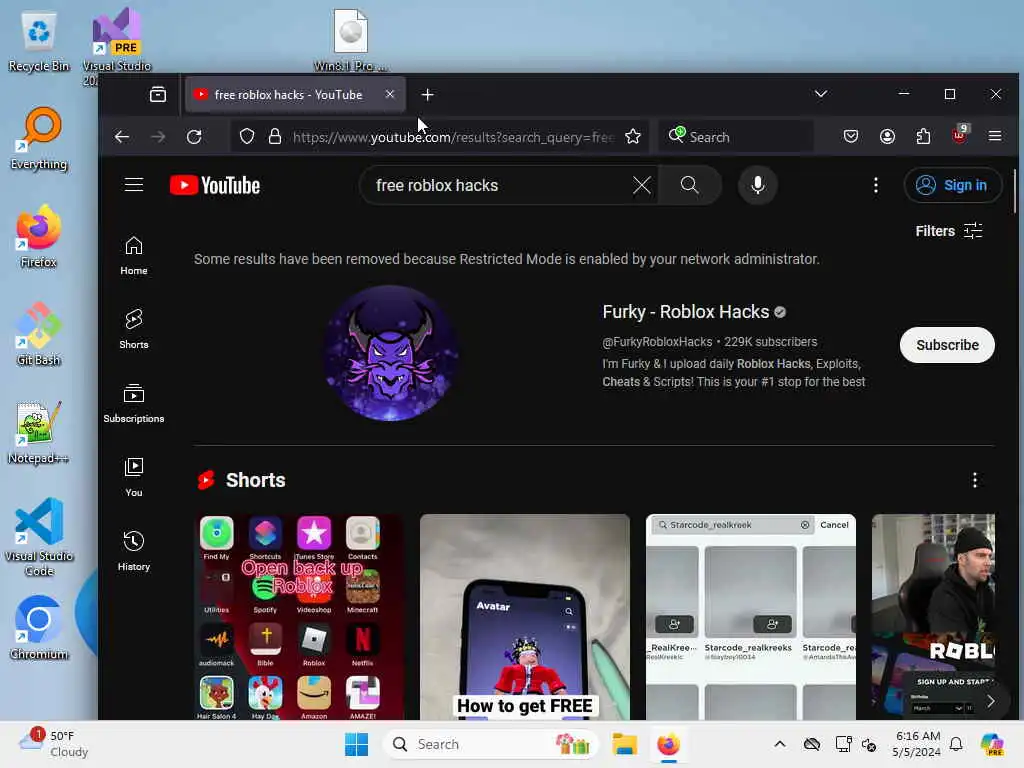Click the Firefox URL address bar

click(439, 136)
